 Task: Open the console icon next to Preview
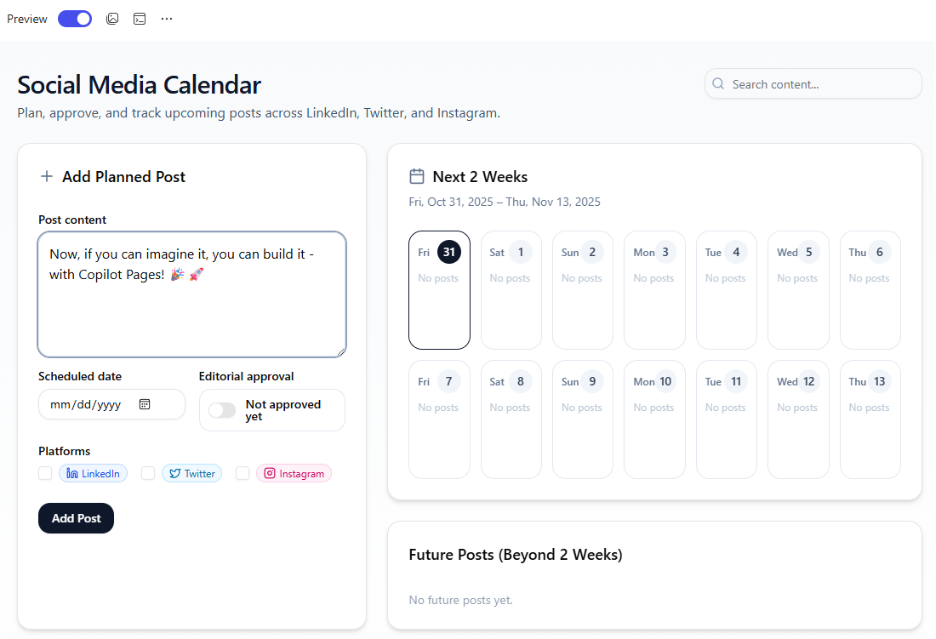point(139,18)
